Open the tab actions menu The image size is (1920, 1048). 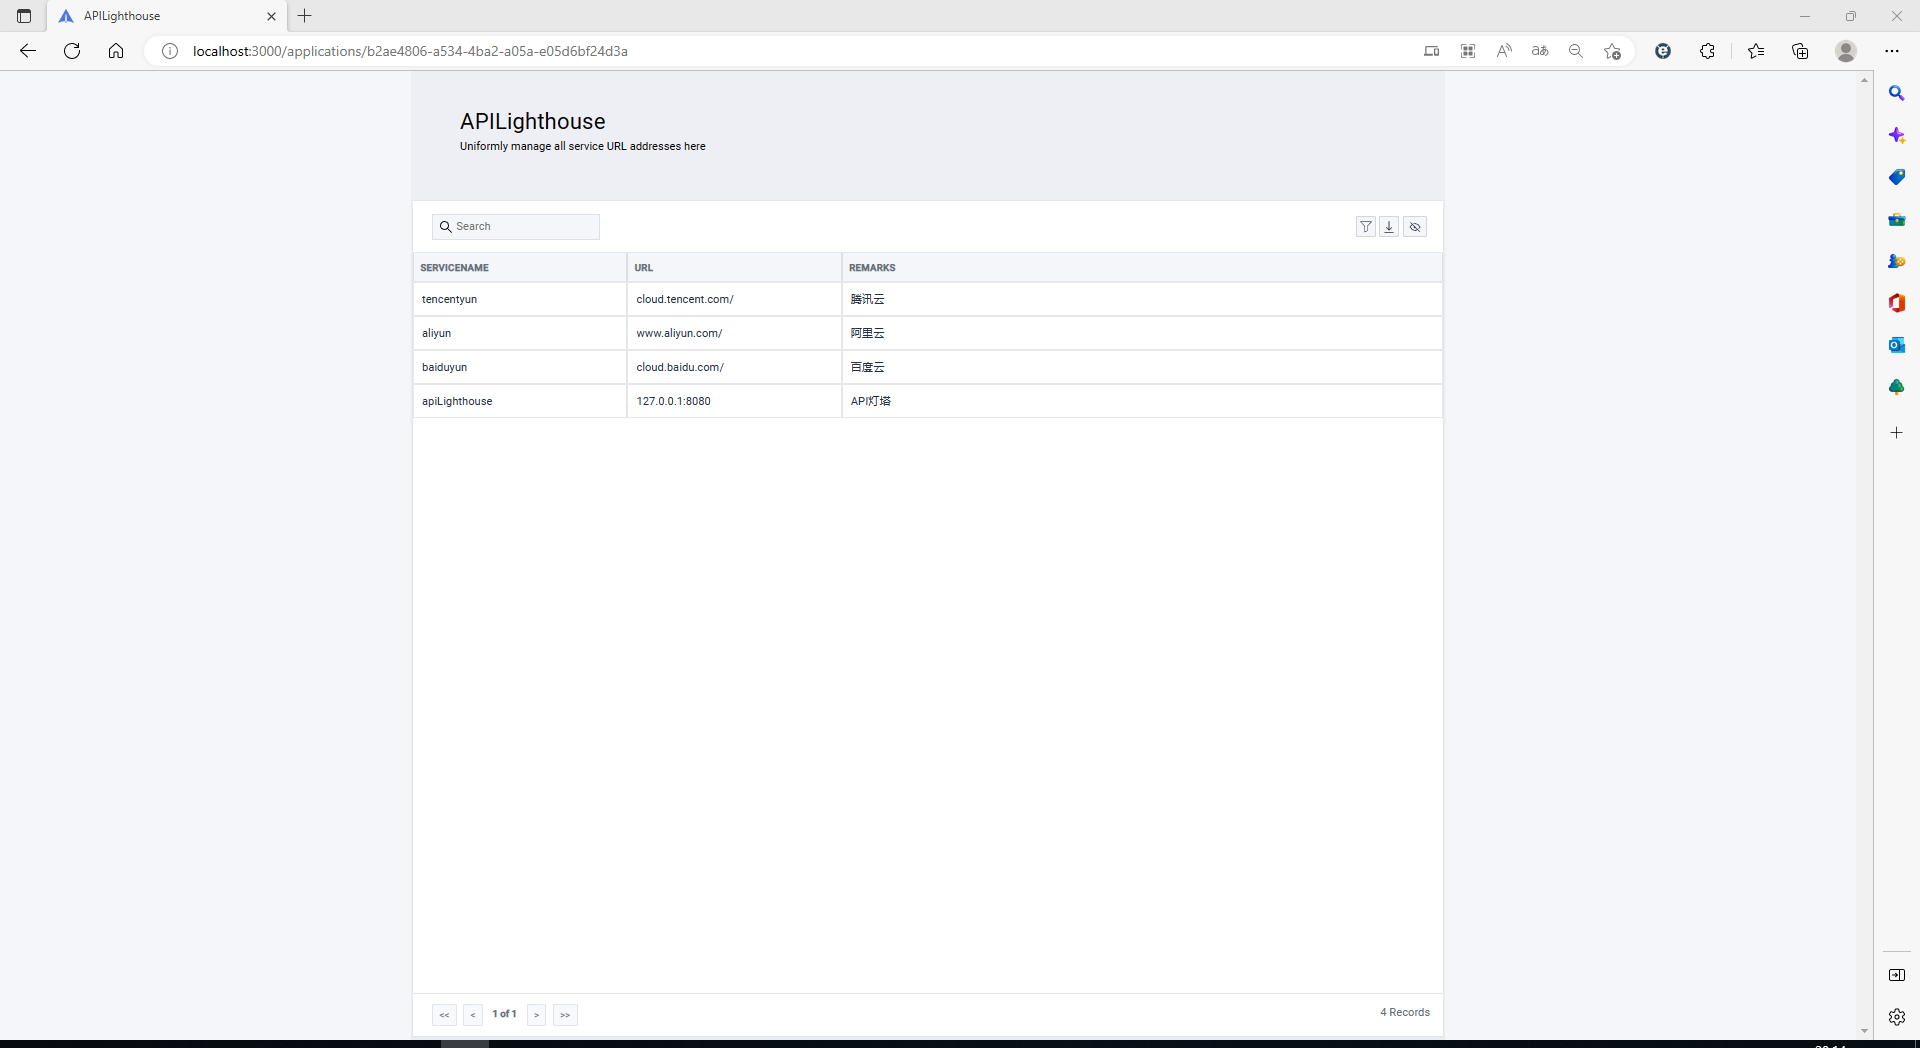tap(23, 16)
